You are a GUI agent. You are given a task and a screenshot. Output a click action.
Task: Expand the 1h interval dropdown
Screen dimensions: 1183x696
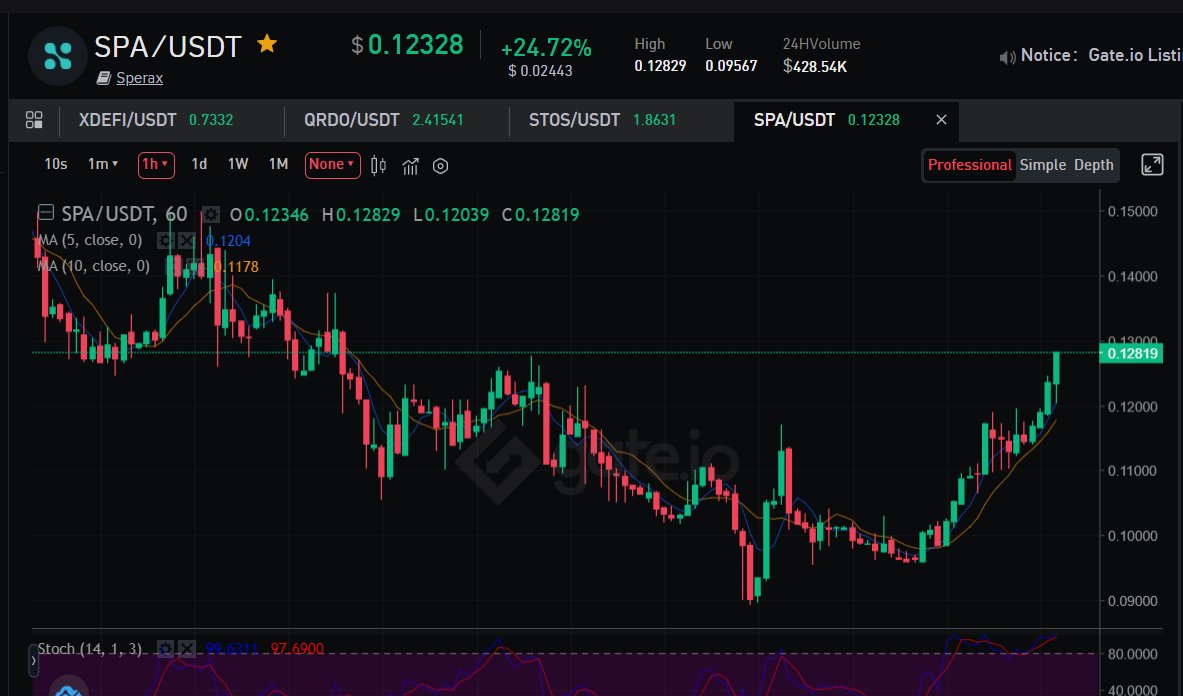pos(156,165)
